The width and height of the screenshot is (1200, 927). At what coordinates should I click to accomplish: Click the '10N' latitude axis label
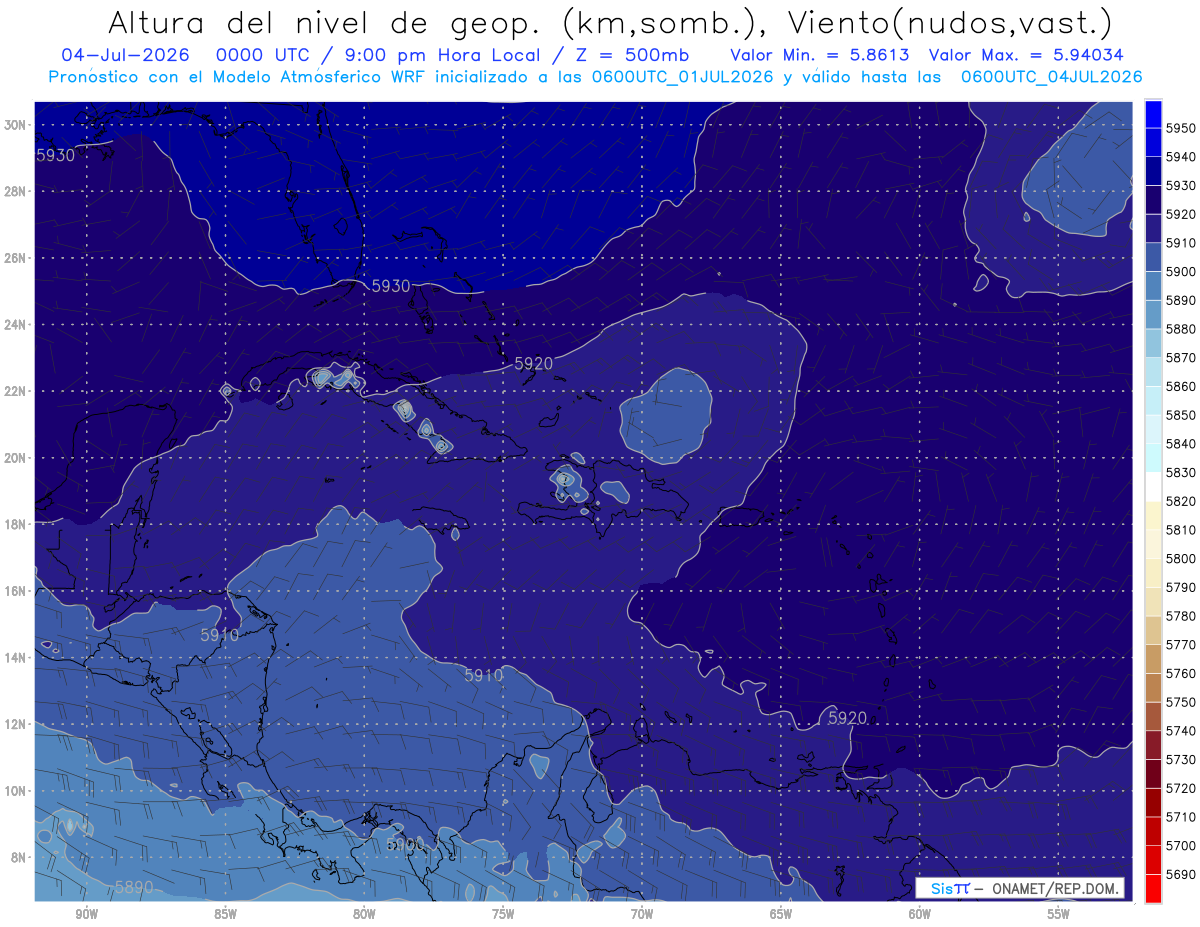17,791
